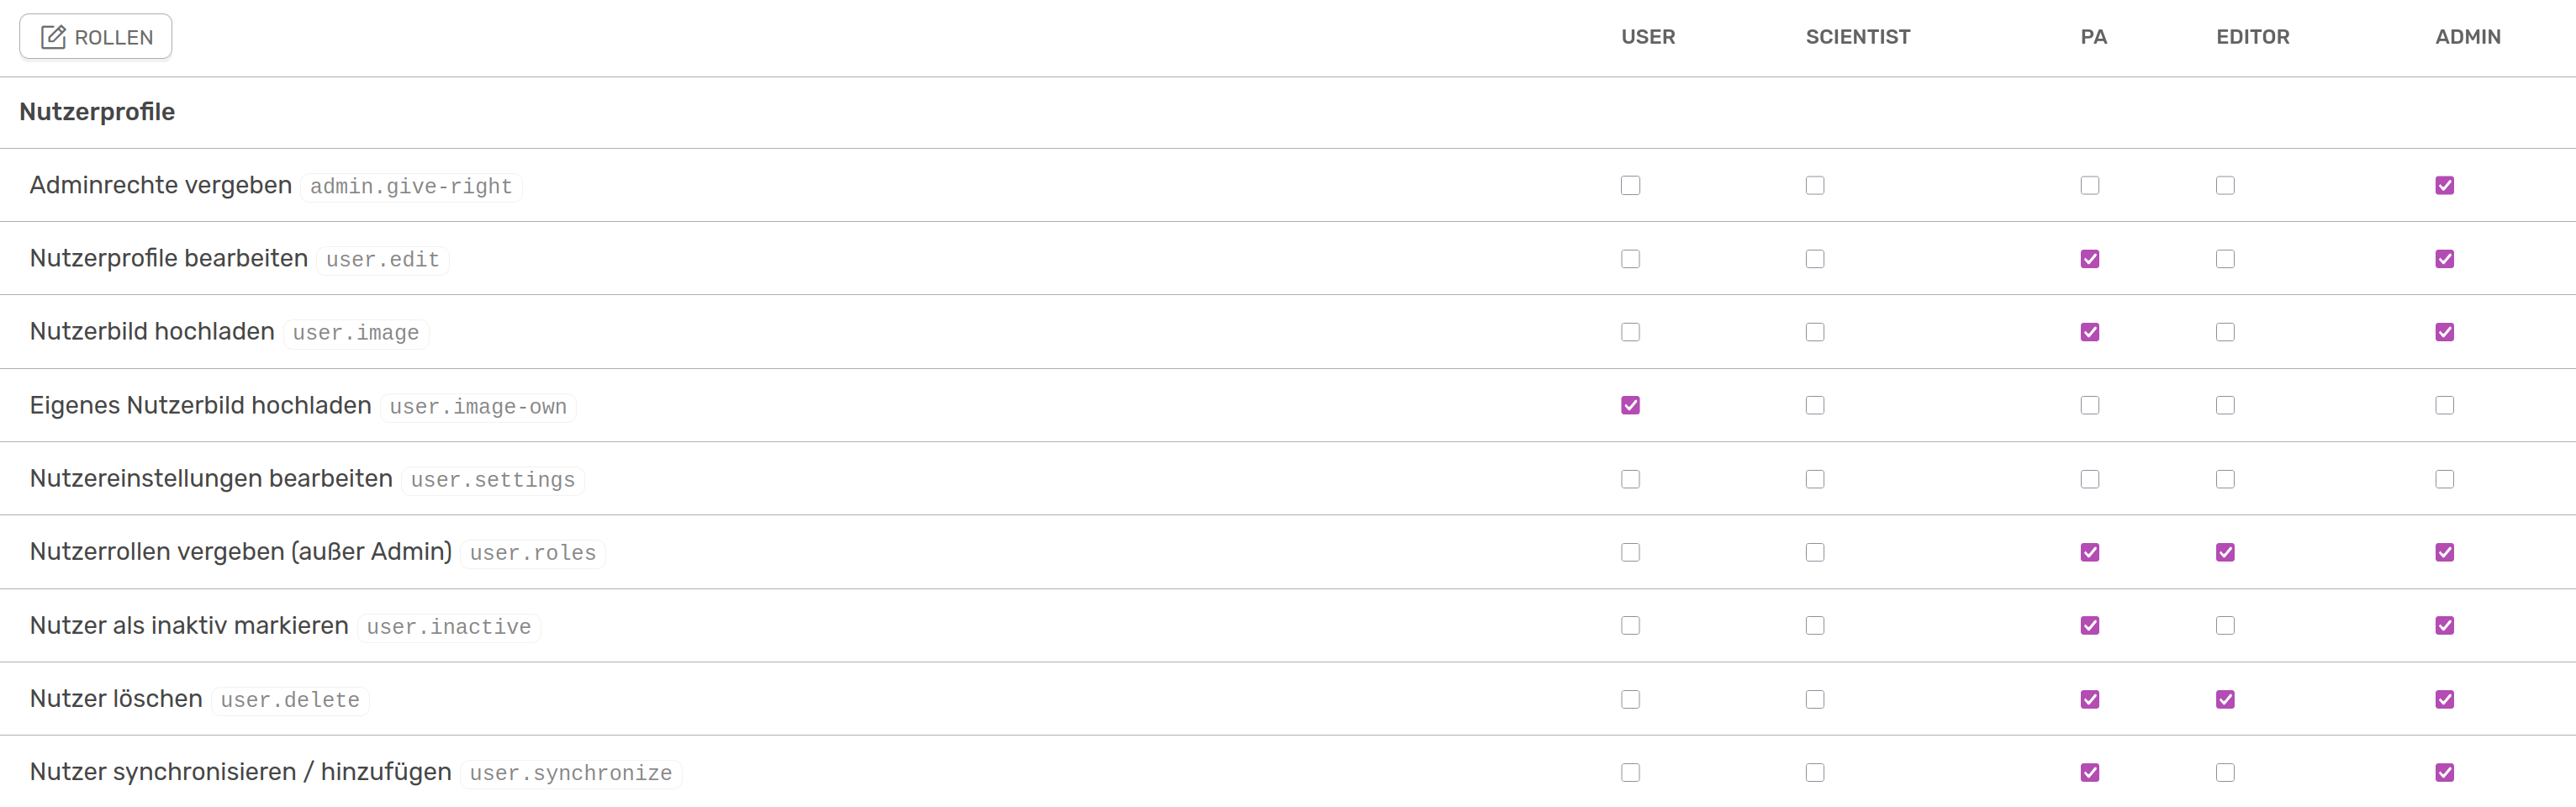Uncheck PA for Nutzerprofile bearbeiten

click(2089, 259)
